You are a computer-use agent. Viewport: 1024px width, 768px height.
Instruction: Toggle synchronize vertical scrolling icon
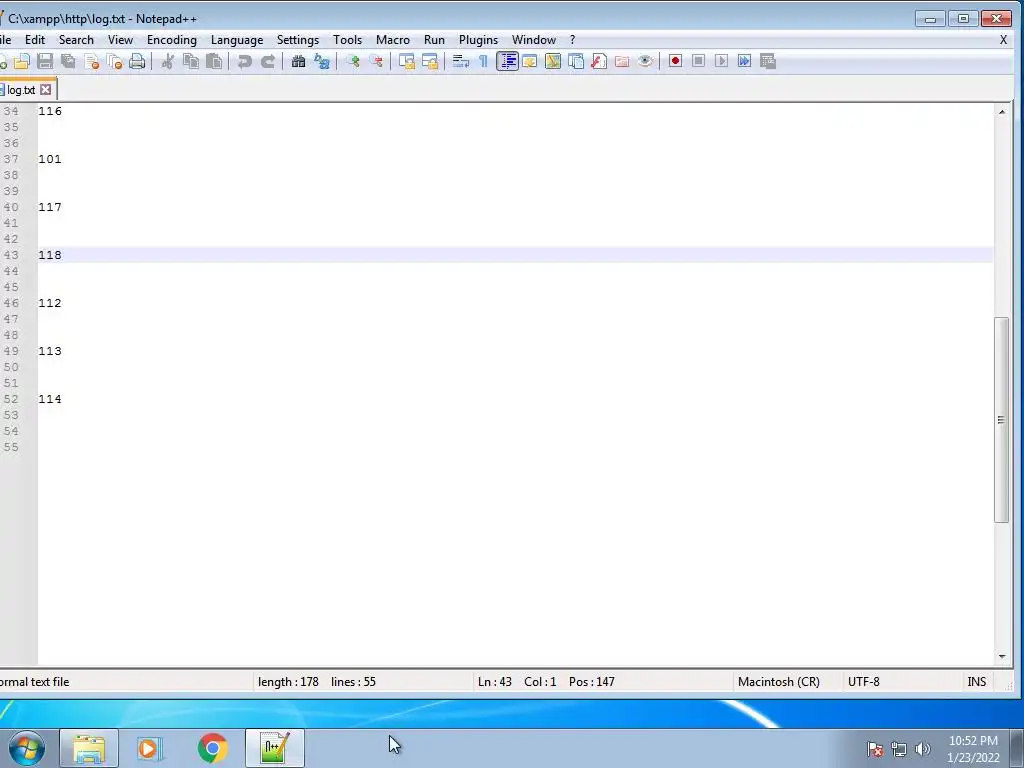coord(406,61)
